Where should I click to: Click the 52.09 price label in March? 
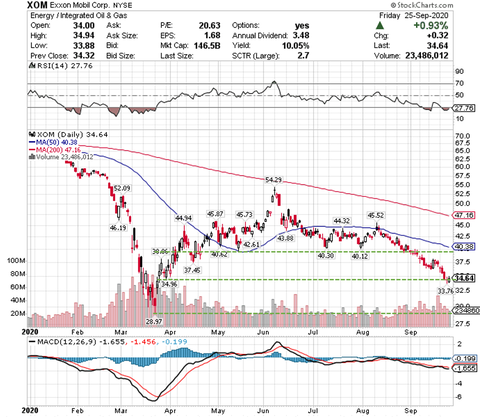pyautogui.click(x=122, y=188)
